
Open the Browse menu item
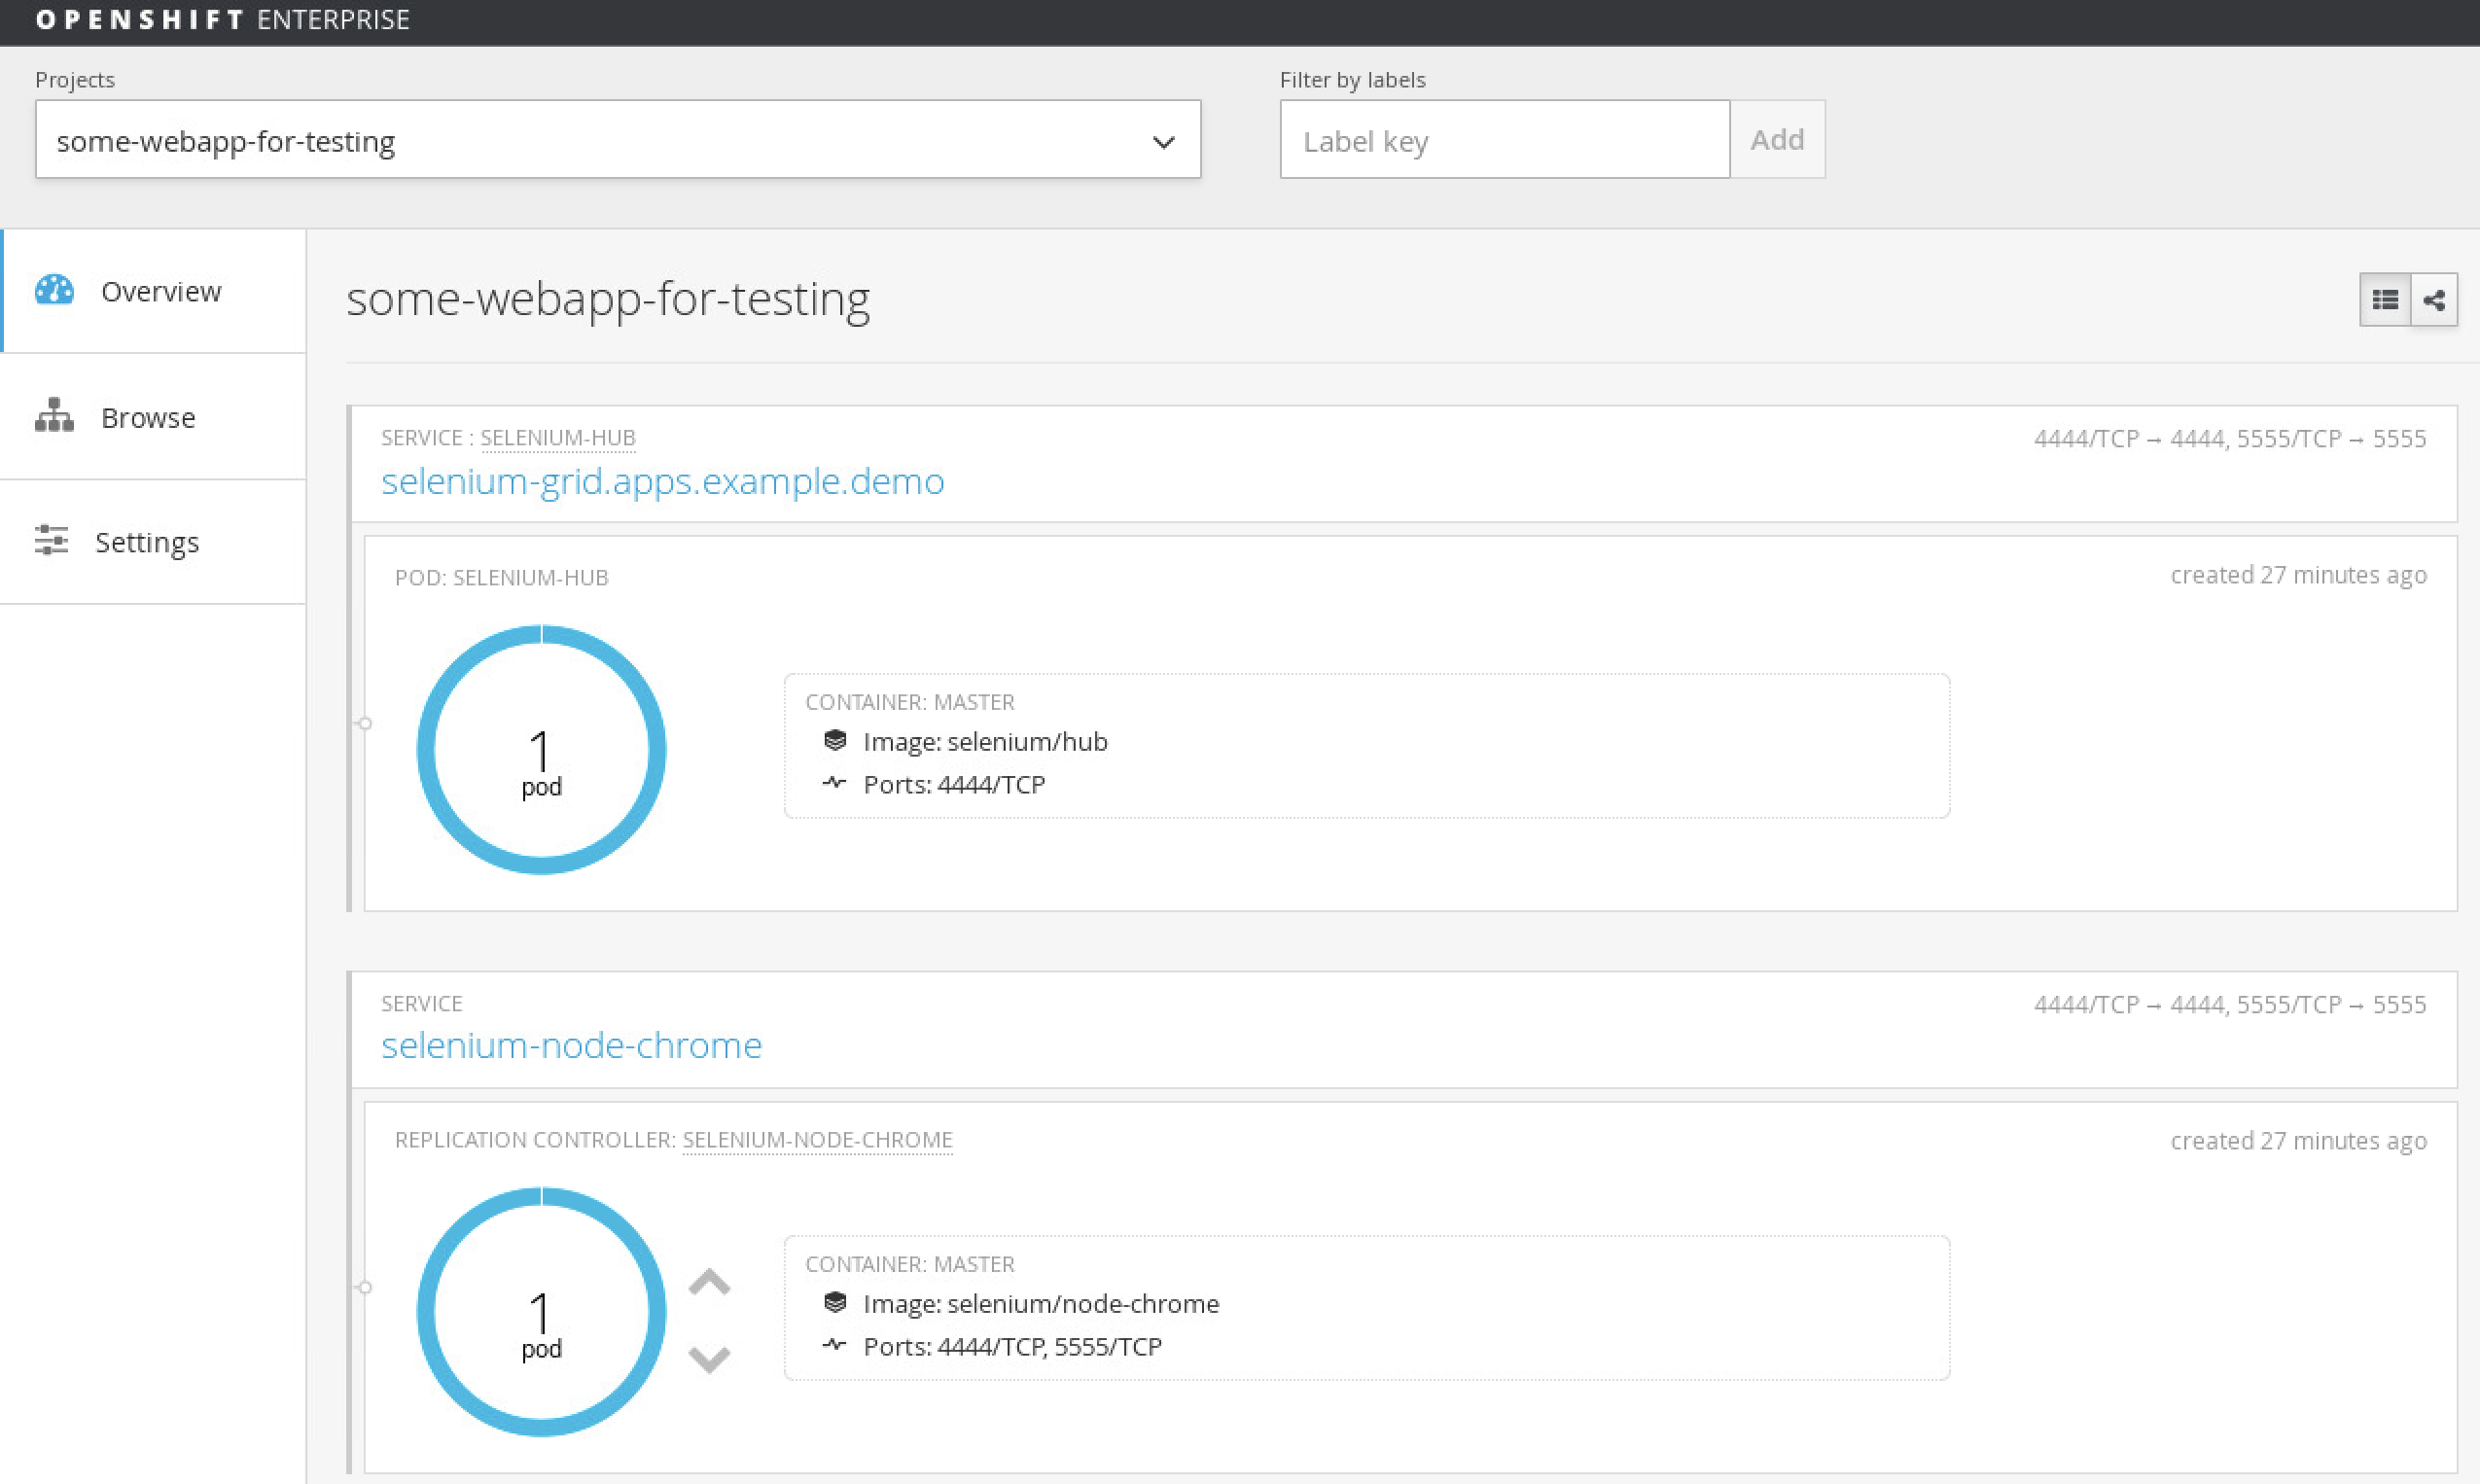(148, 417)
